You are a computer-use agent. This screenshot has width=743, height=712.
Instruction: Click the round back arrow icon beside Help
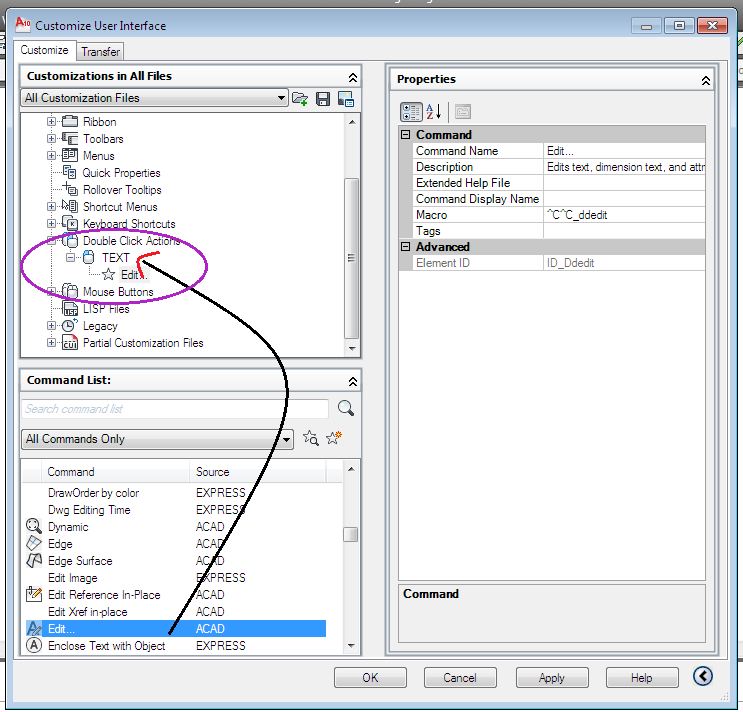[703, 676]
